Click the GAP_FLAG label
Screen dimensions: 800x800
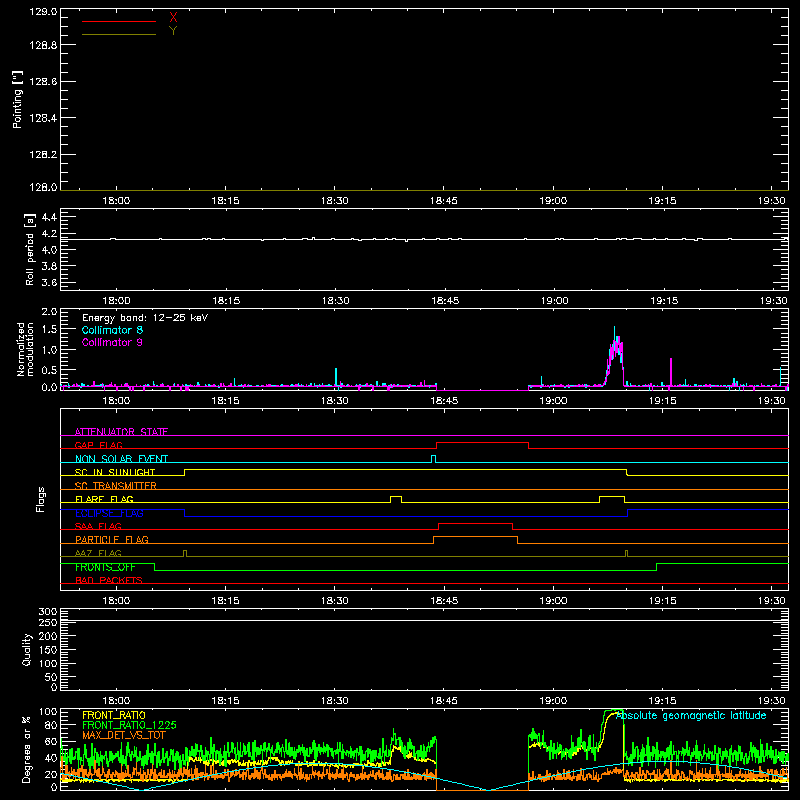tap(98, 445)
